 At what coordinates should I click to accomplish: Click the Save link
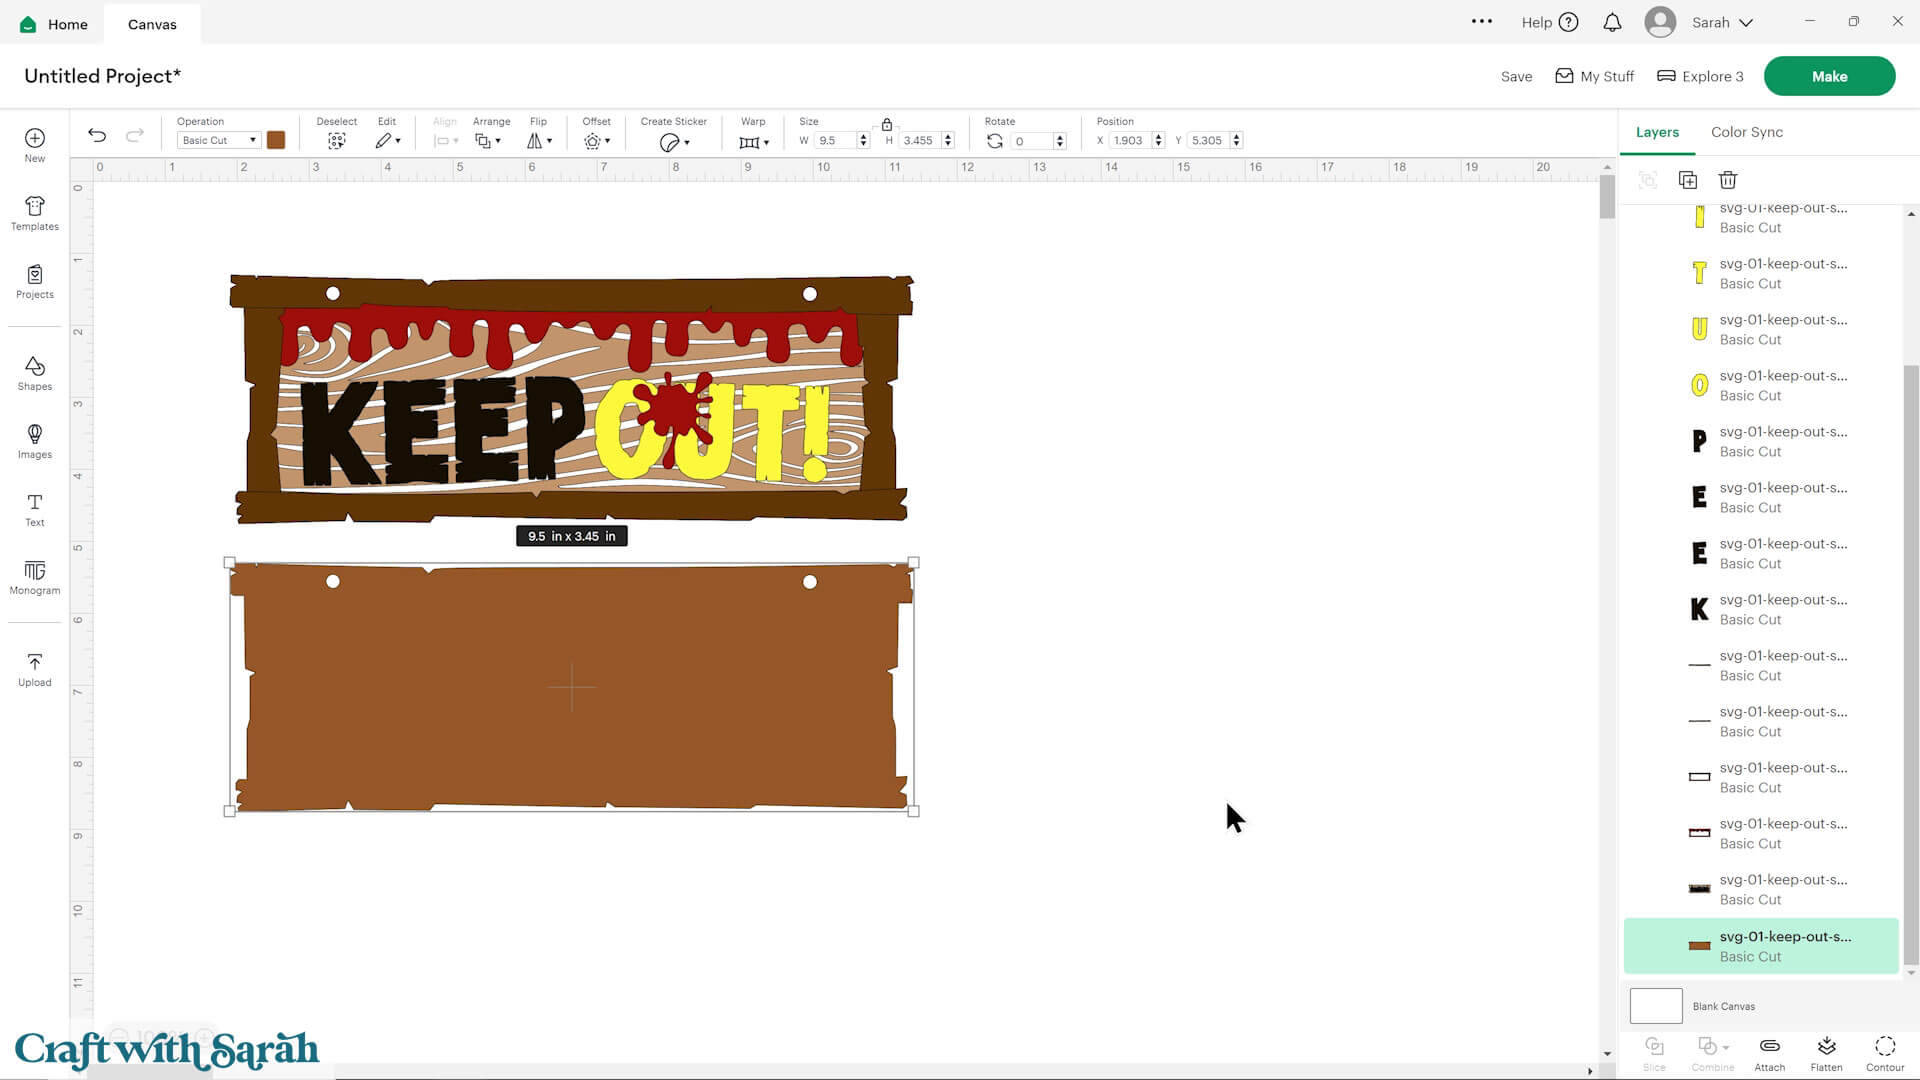[x=1516, y=77]
